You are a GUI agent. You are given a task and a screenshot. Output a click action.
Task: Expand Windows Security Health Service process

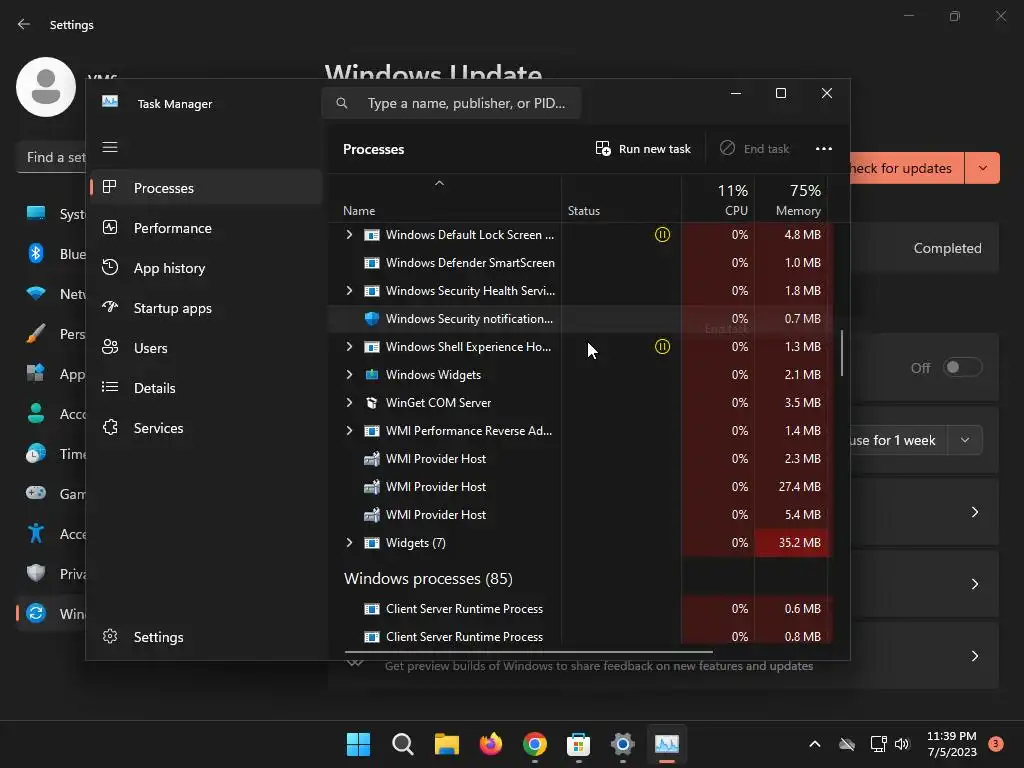(349, 291)
